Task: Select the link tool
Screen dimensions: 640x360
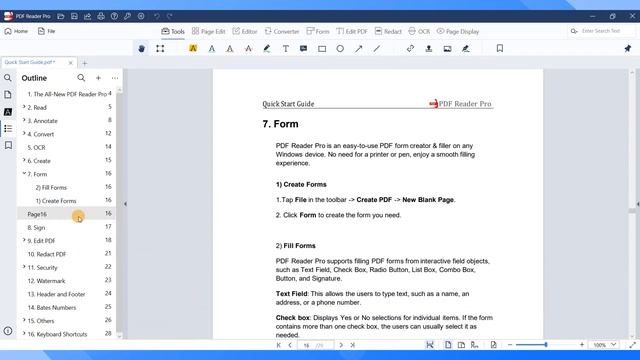Action: point(410,49)
